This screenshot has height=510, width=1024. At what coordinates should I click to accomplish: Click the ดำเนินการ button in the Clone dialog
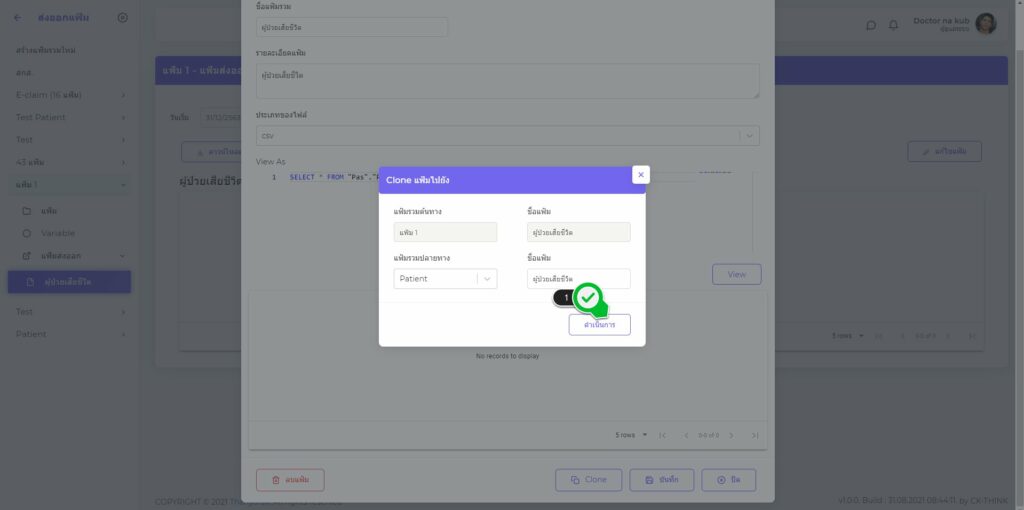tap(599, 325)
